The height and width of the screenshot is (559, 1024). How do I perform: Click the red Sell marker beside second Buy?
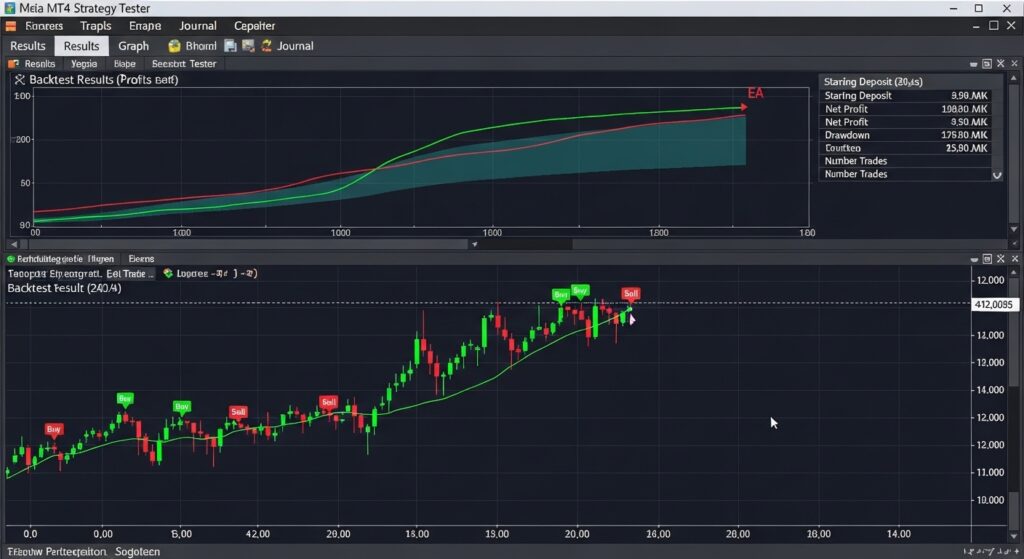coord(238,412)
